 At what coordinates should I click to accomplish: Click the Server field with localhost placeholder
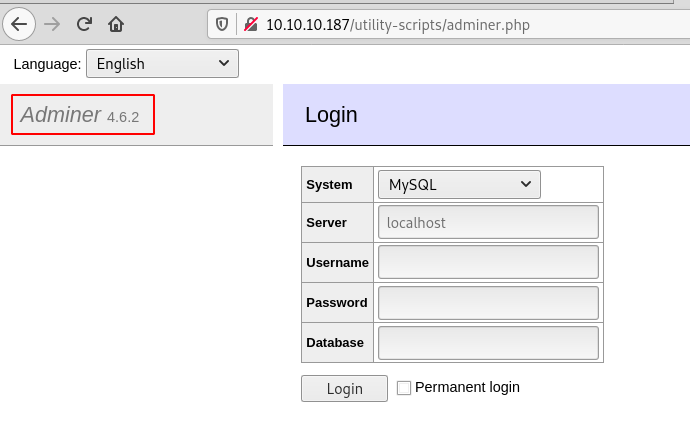tap(488, 222)
